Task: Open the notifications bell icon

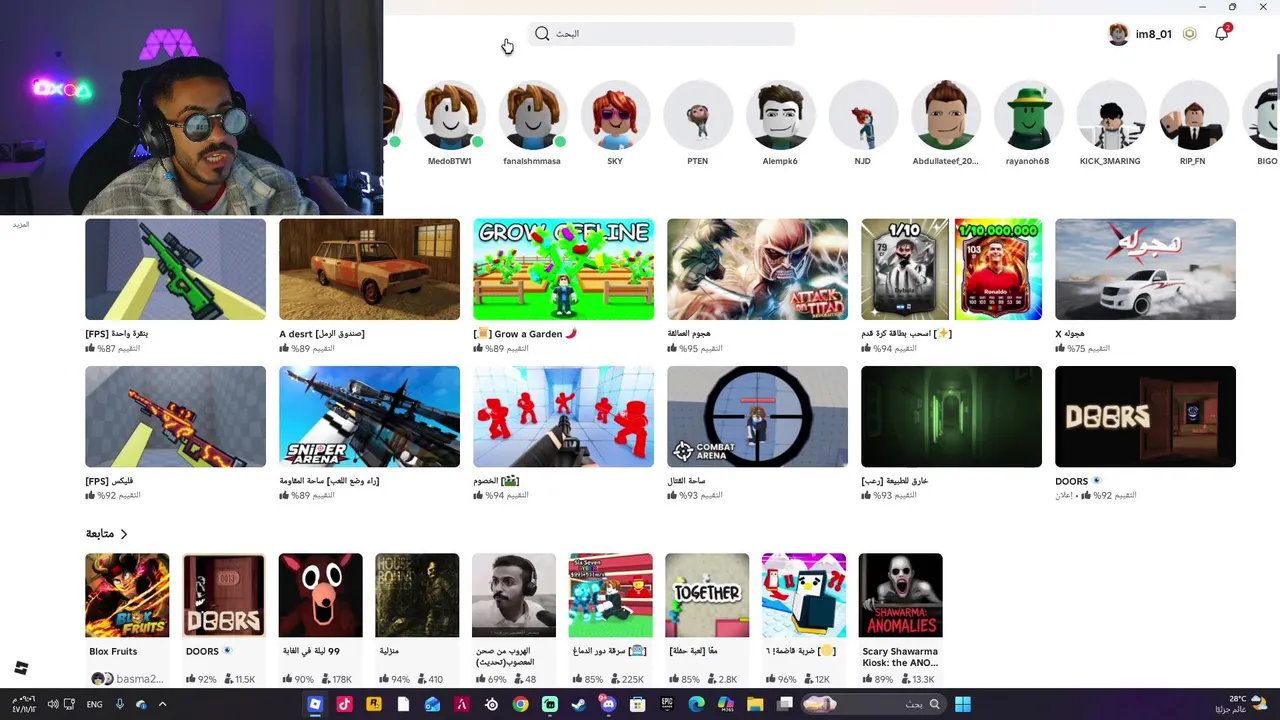Action: (1221, 34)
